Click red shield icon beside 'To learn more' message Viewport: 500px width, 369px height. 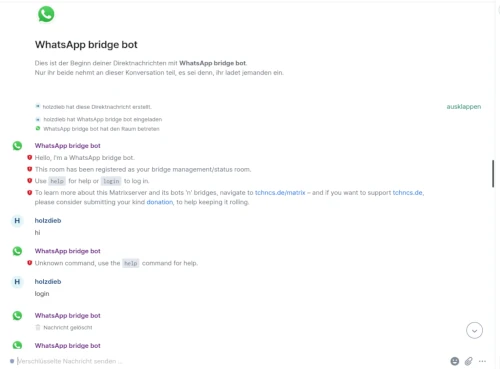coord(30,192)
